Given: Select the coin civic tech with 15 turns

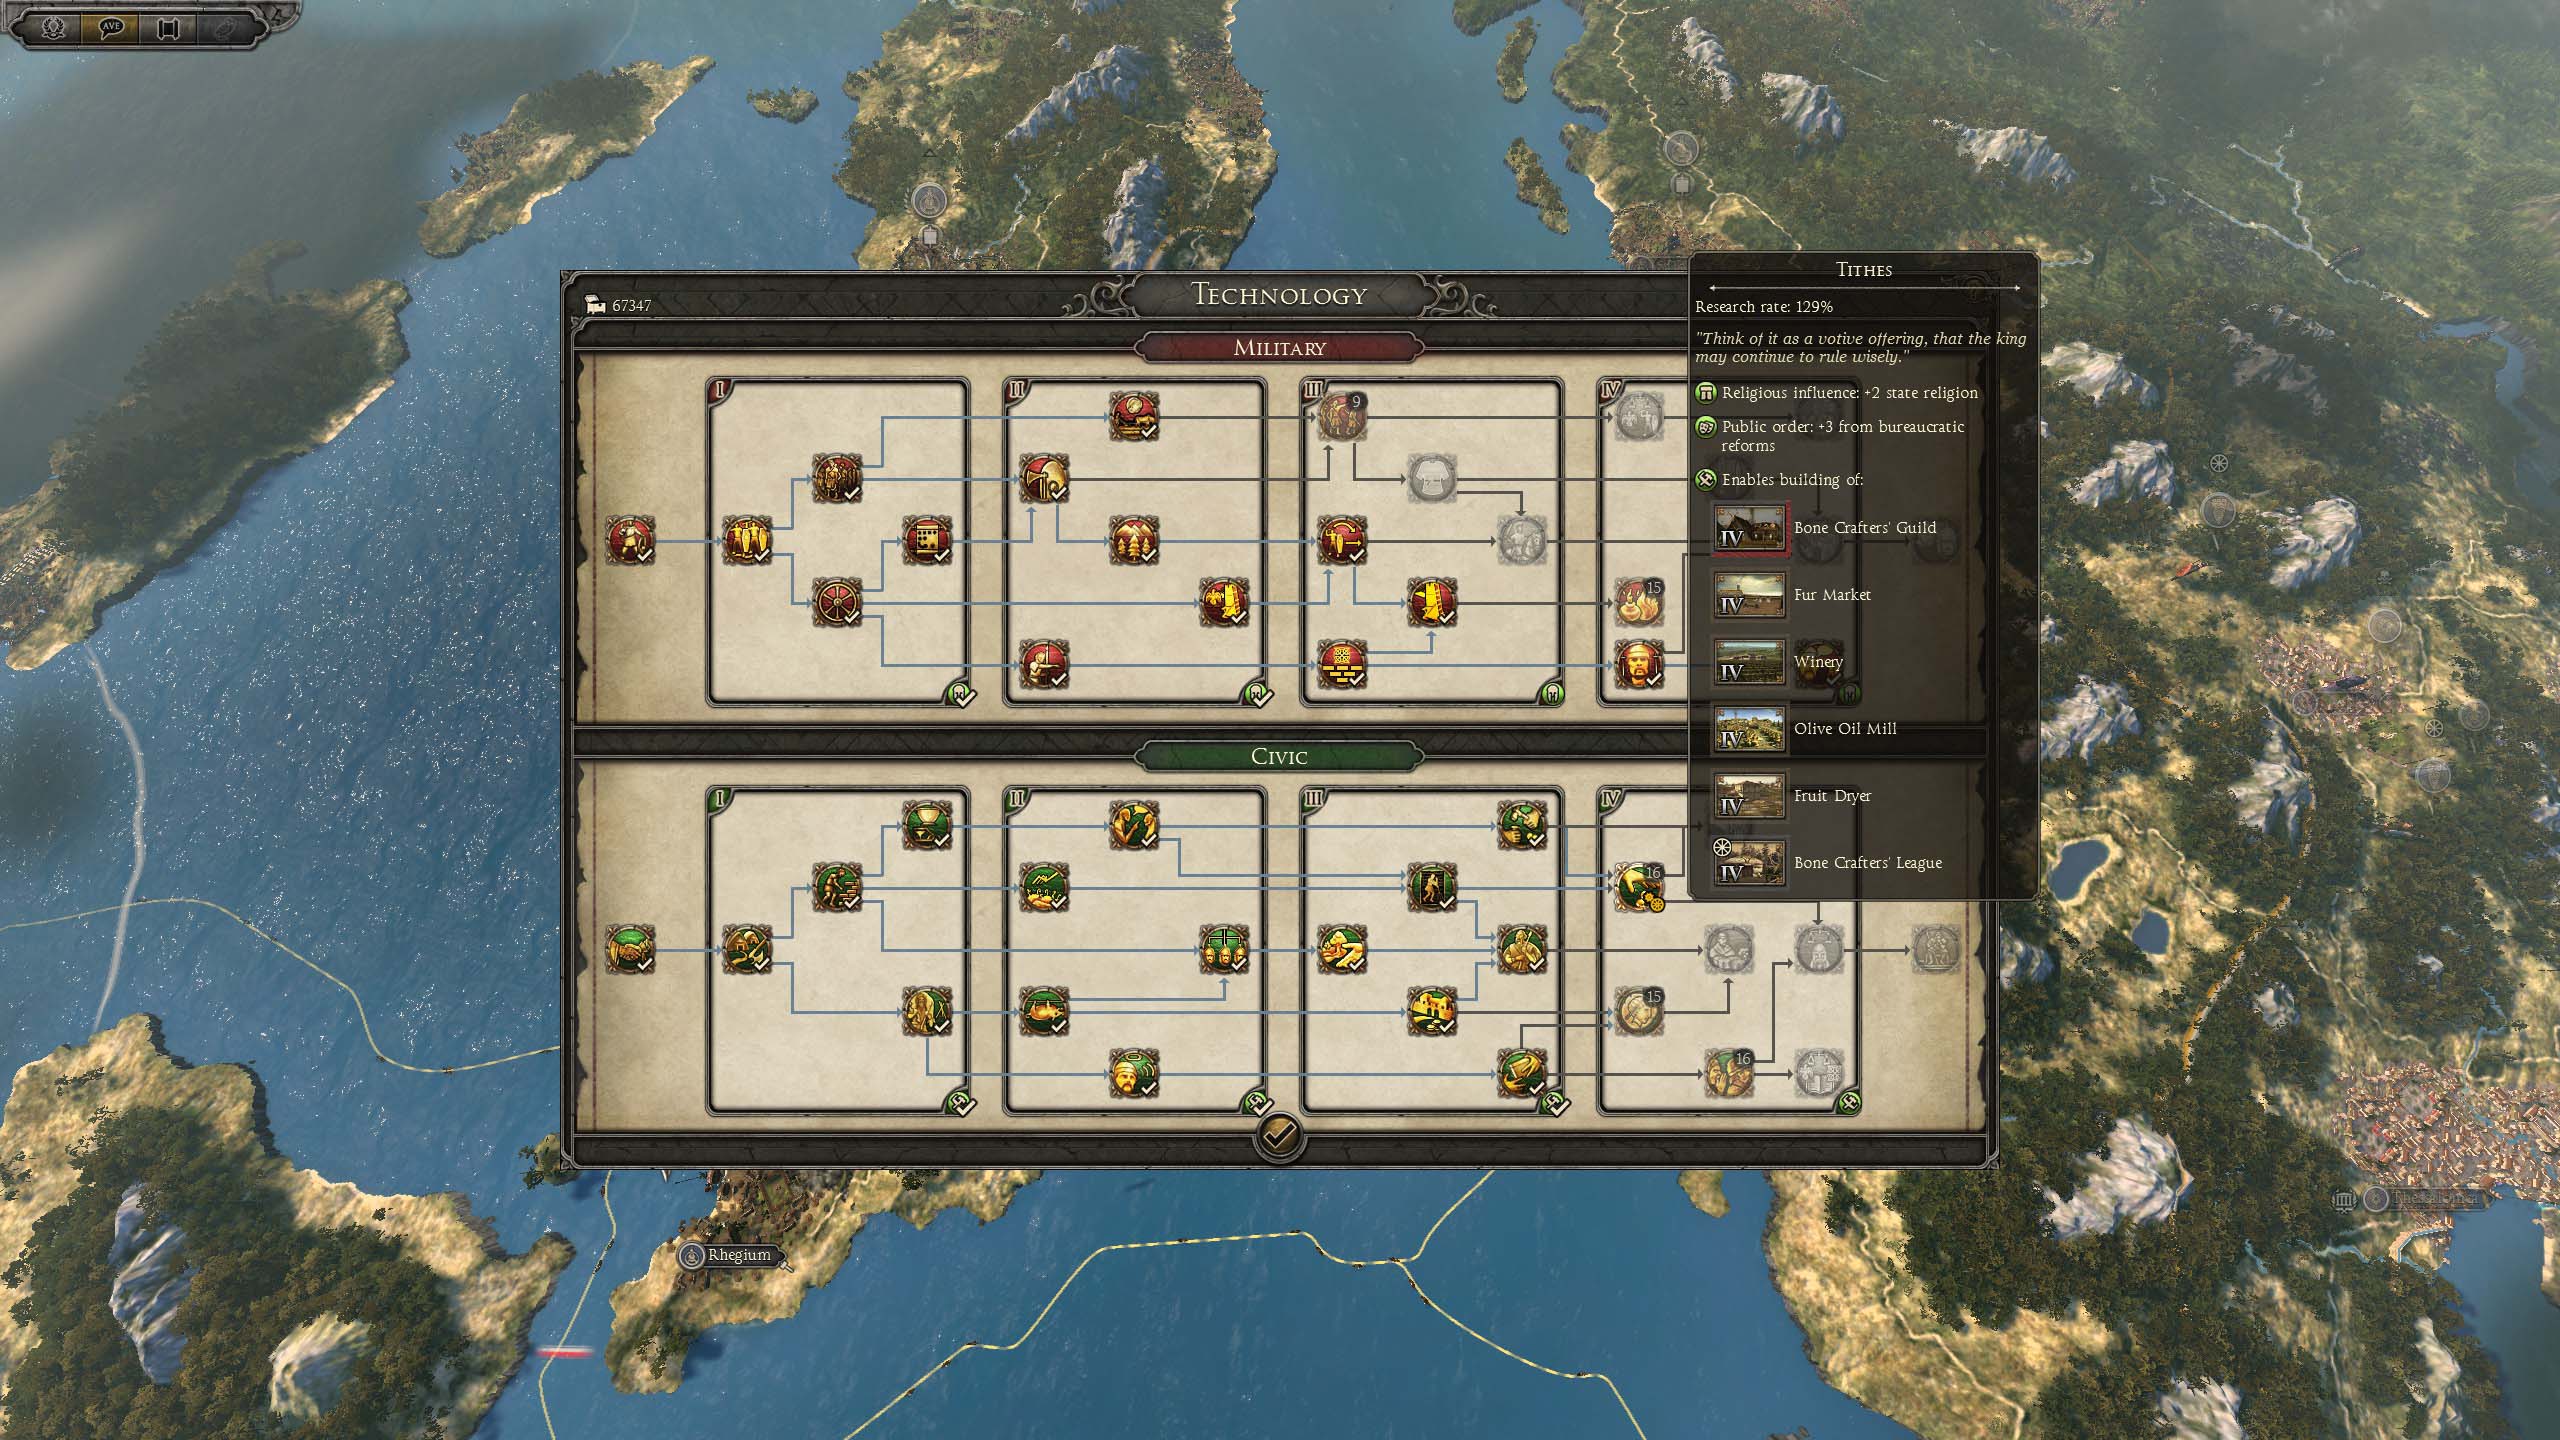Looking at the screenshot, I should click(x=1639, y=1012).
